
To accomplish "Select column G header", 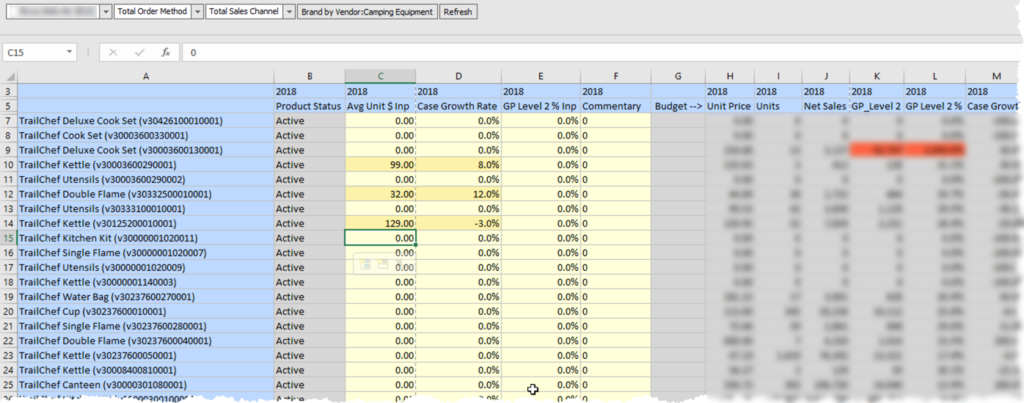I will (x=678, y=76).
